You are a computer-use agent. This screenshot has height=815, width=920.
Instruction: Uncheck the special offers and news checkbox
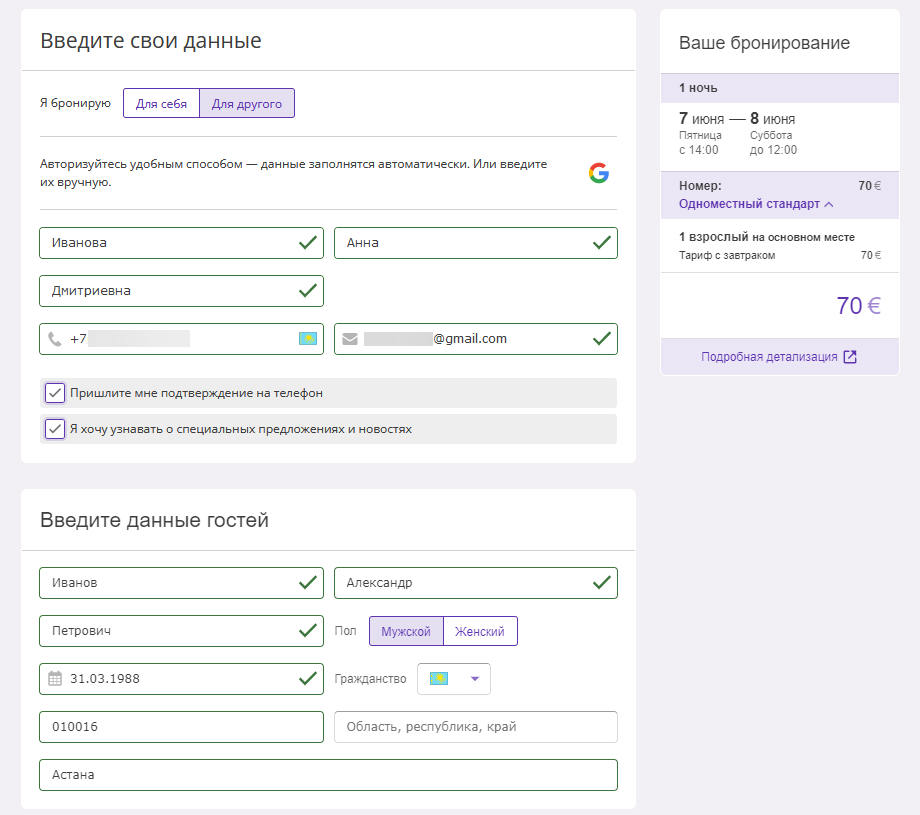tap(55, 429)
